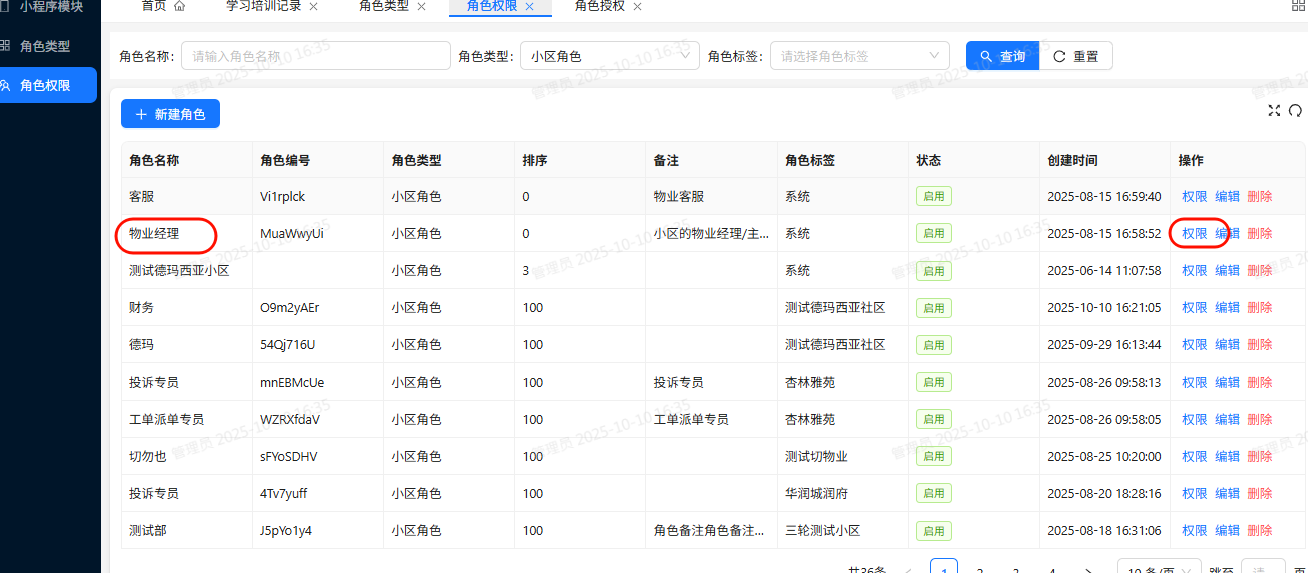This screenshot has height=573, width=1308.
Task: Open 角色类型 in the sidebar
Action: [45, 46]
